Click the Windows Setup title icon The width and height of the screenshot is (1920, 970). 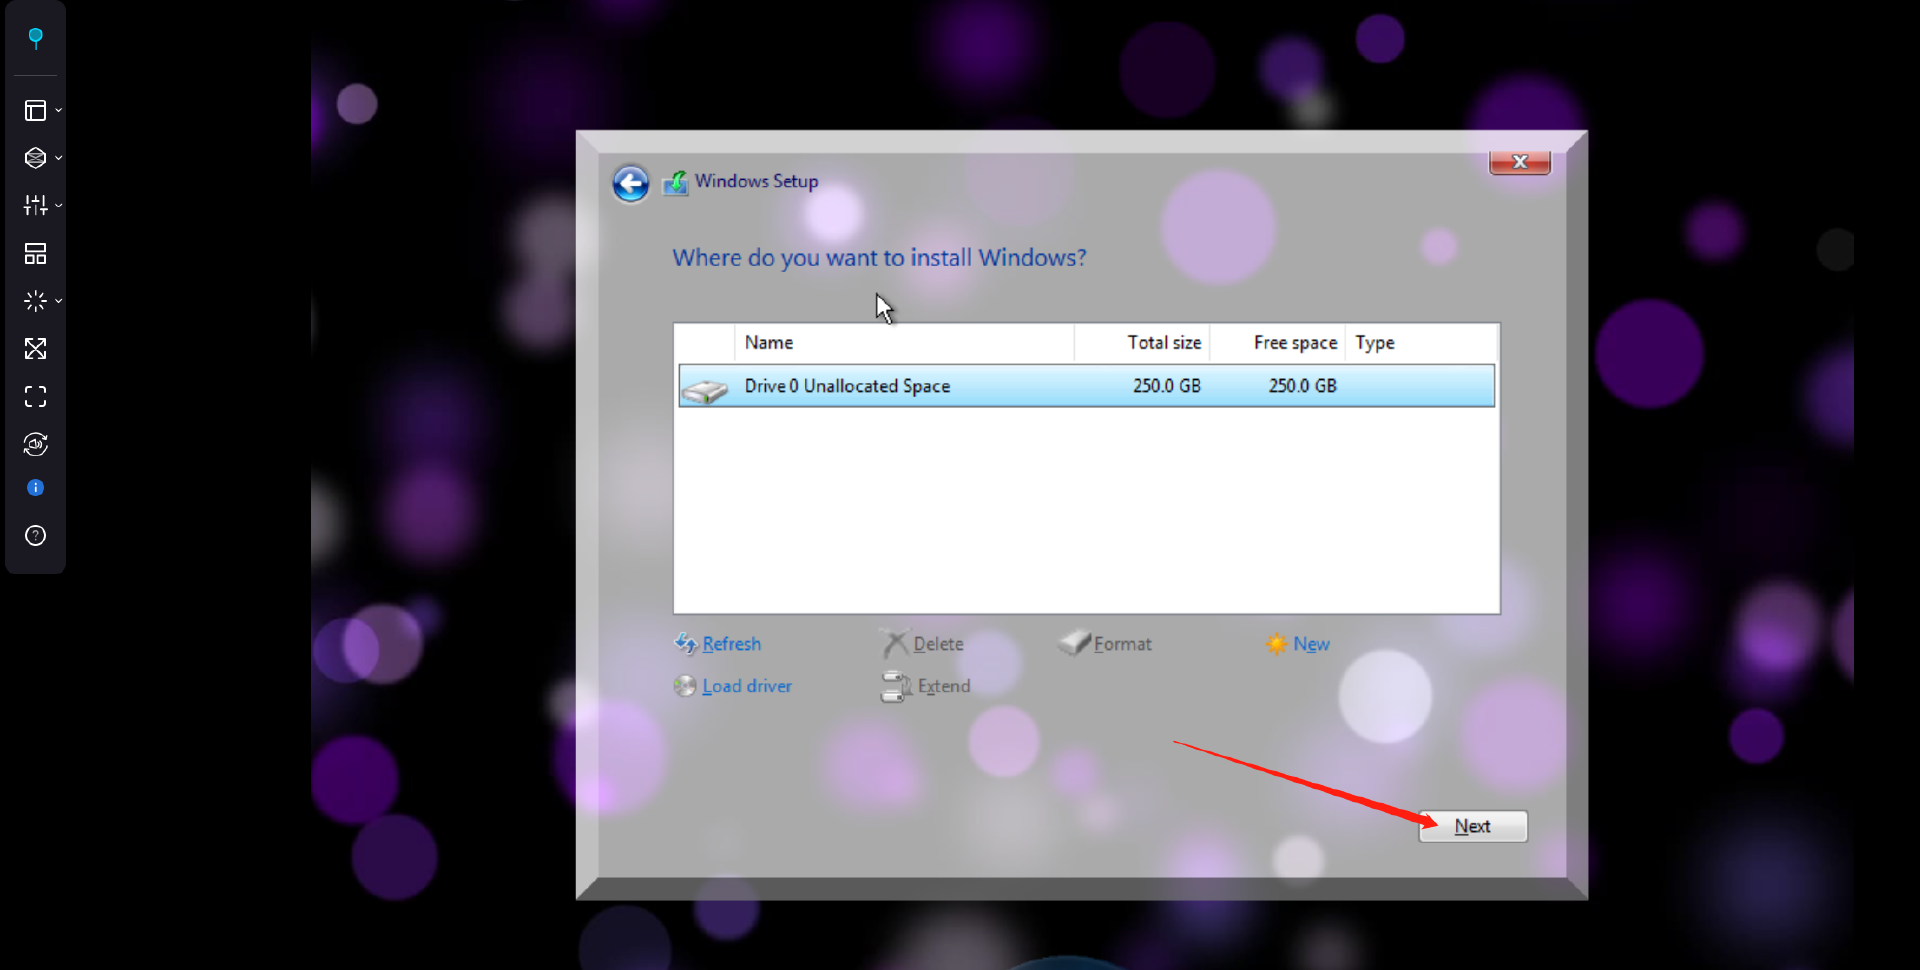(676, 183)
